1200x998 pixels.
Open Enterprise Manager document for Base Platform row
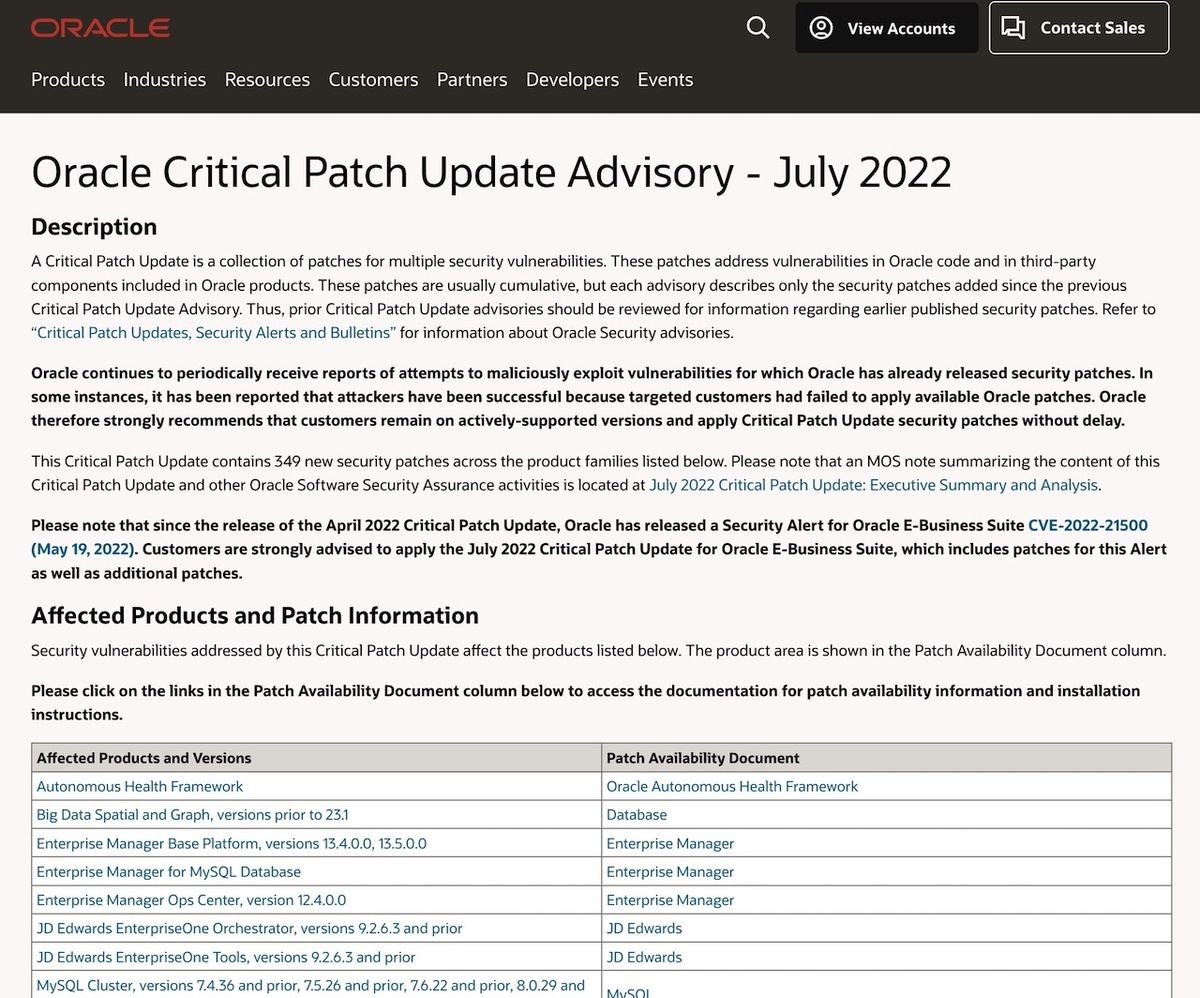(670, 843)
